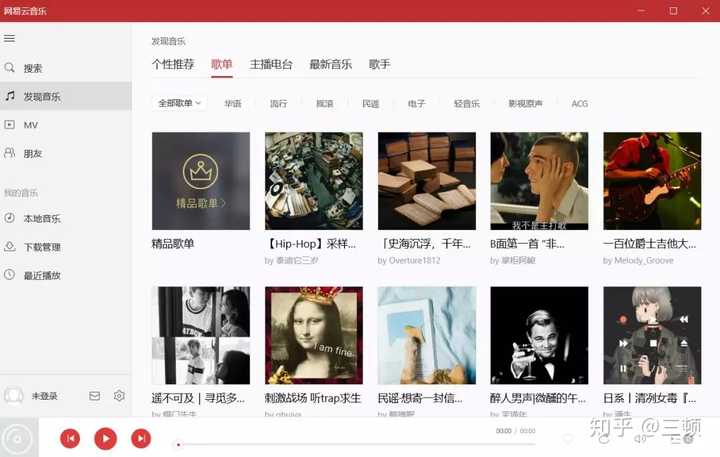Open the settings gear icon

click(x=119, y=395)
